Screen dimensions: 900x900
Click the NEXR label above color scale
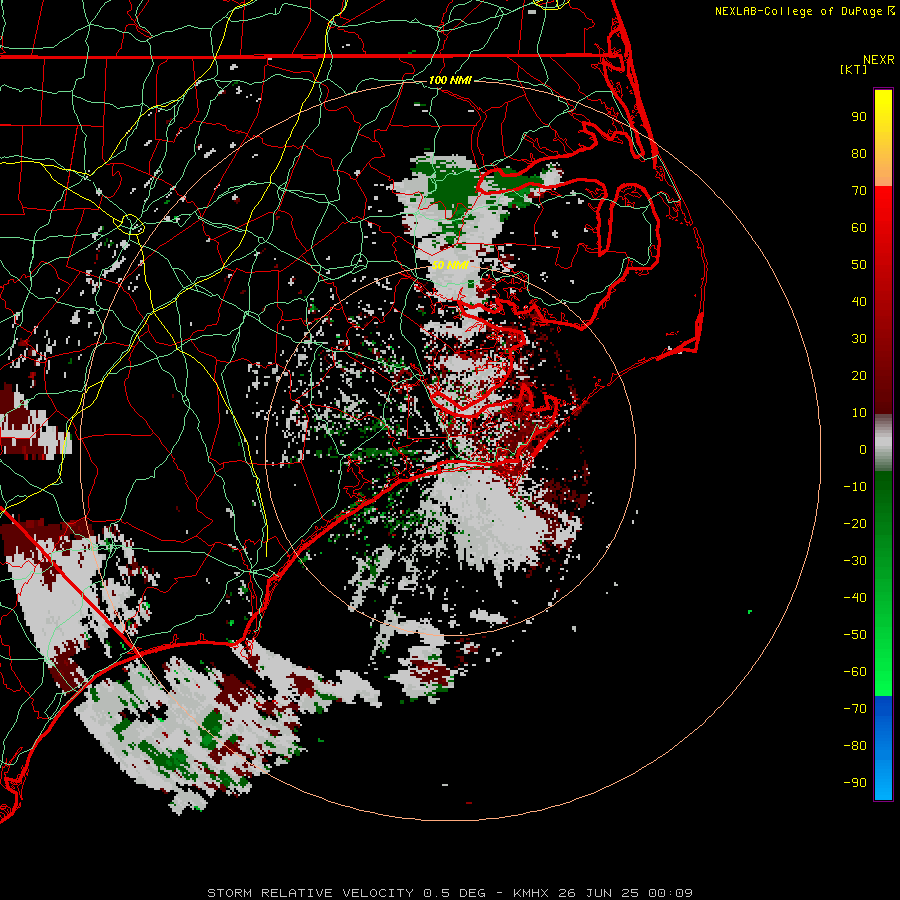coord(879,60)
